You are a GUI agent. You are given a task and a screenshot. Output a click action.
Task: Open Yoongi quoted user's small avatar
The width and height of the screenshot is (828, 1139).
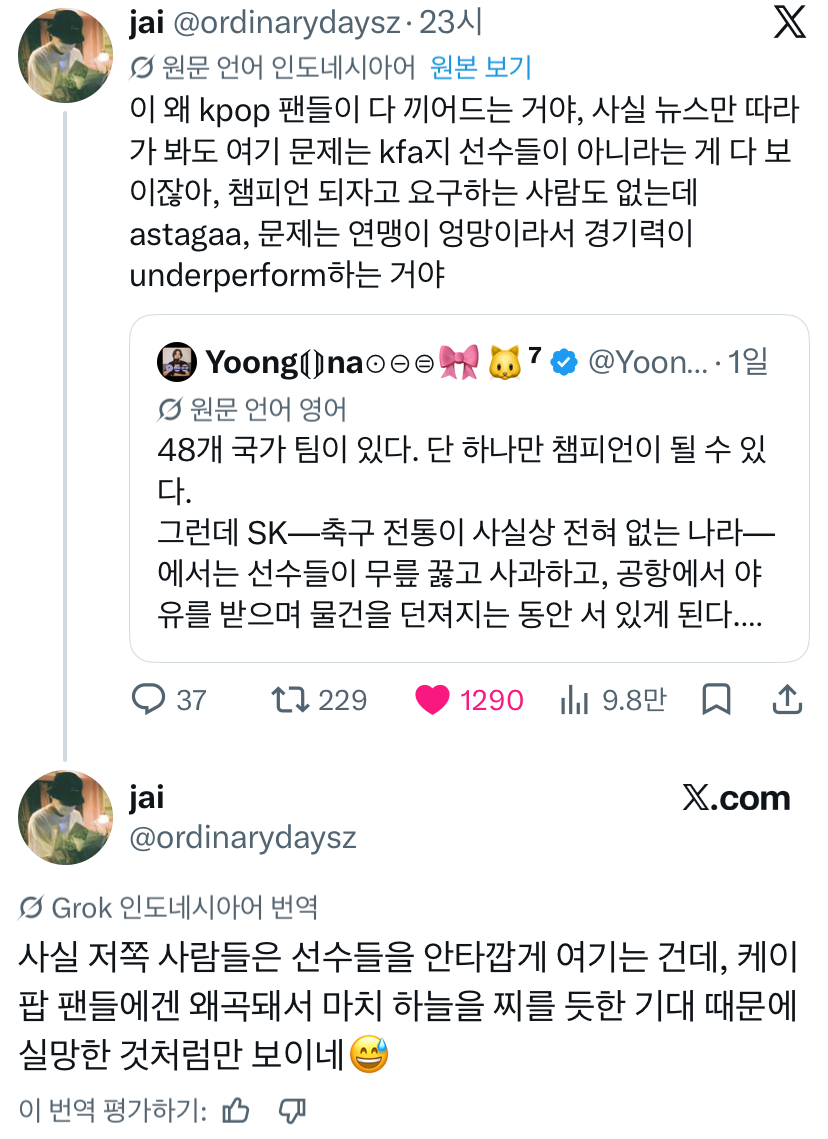click(176, 362)
